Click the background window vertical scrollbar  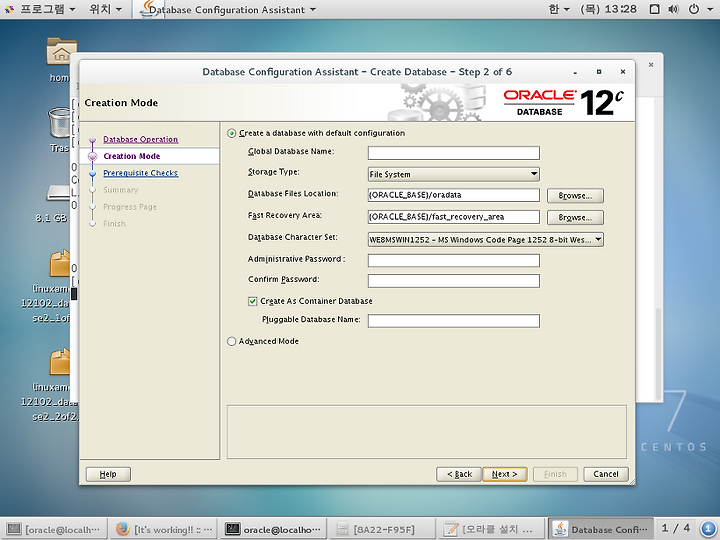(x=658, y=354)
